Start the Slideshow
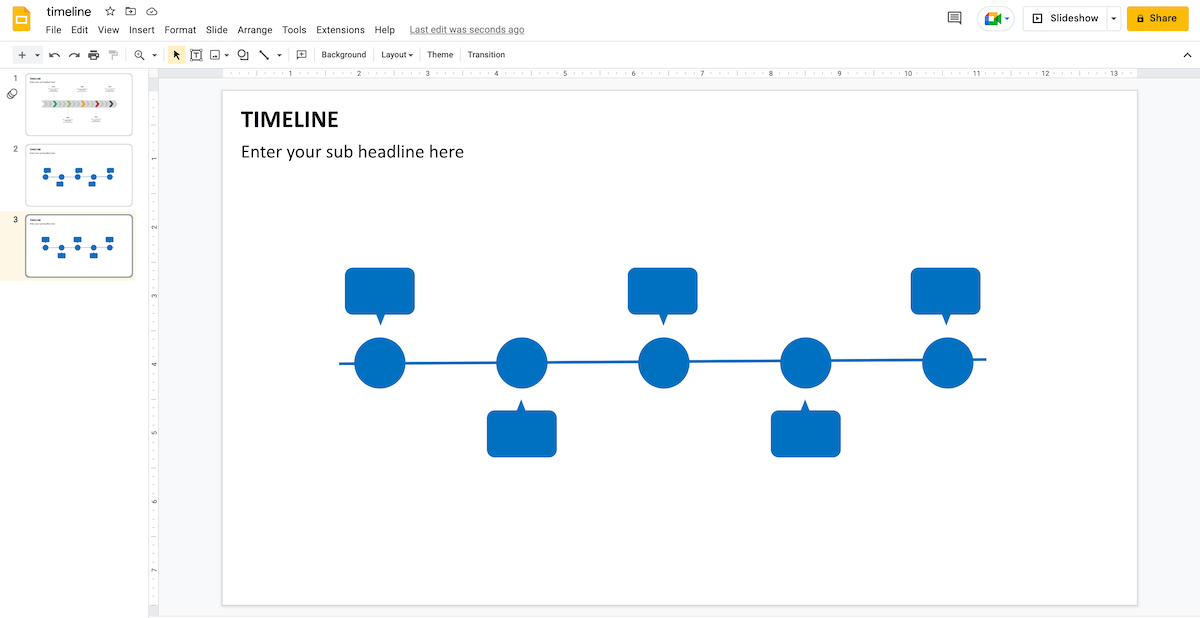This screenshot has height=618, width=1200. pos(1065,18)
